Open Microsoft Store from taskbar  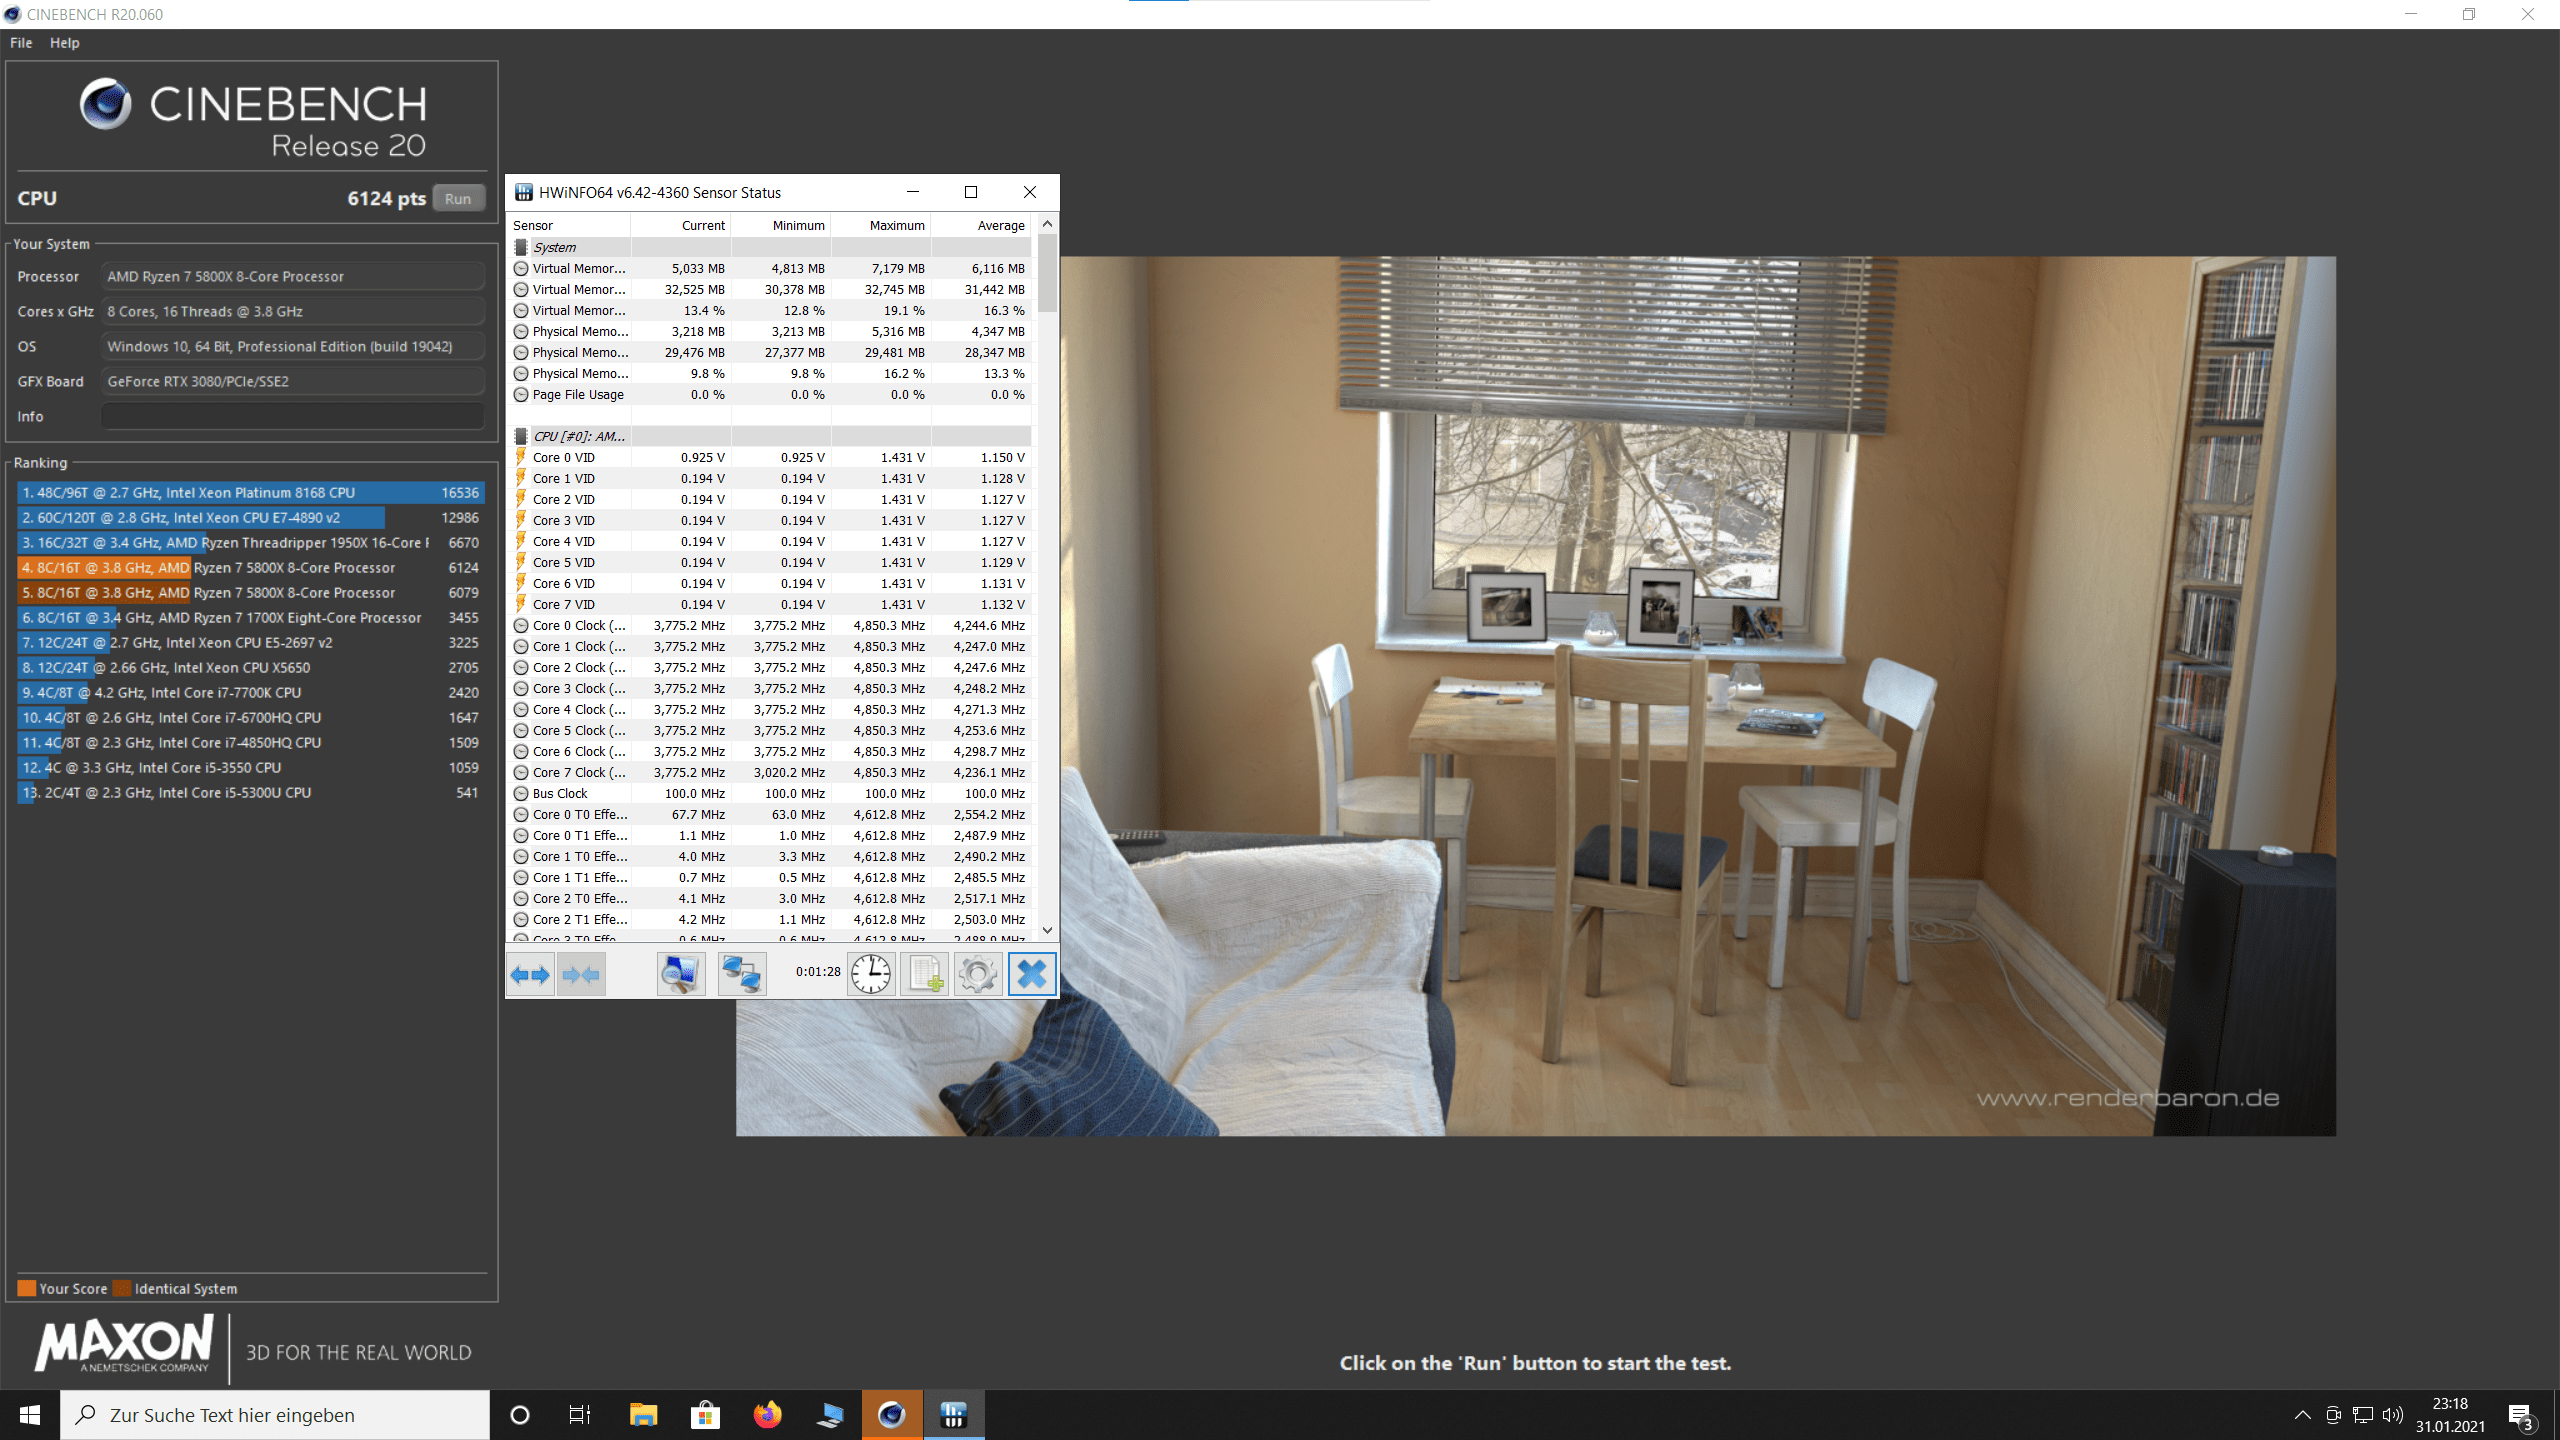(705, 1415)
